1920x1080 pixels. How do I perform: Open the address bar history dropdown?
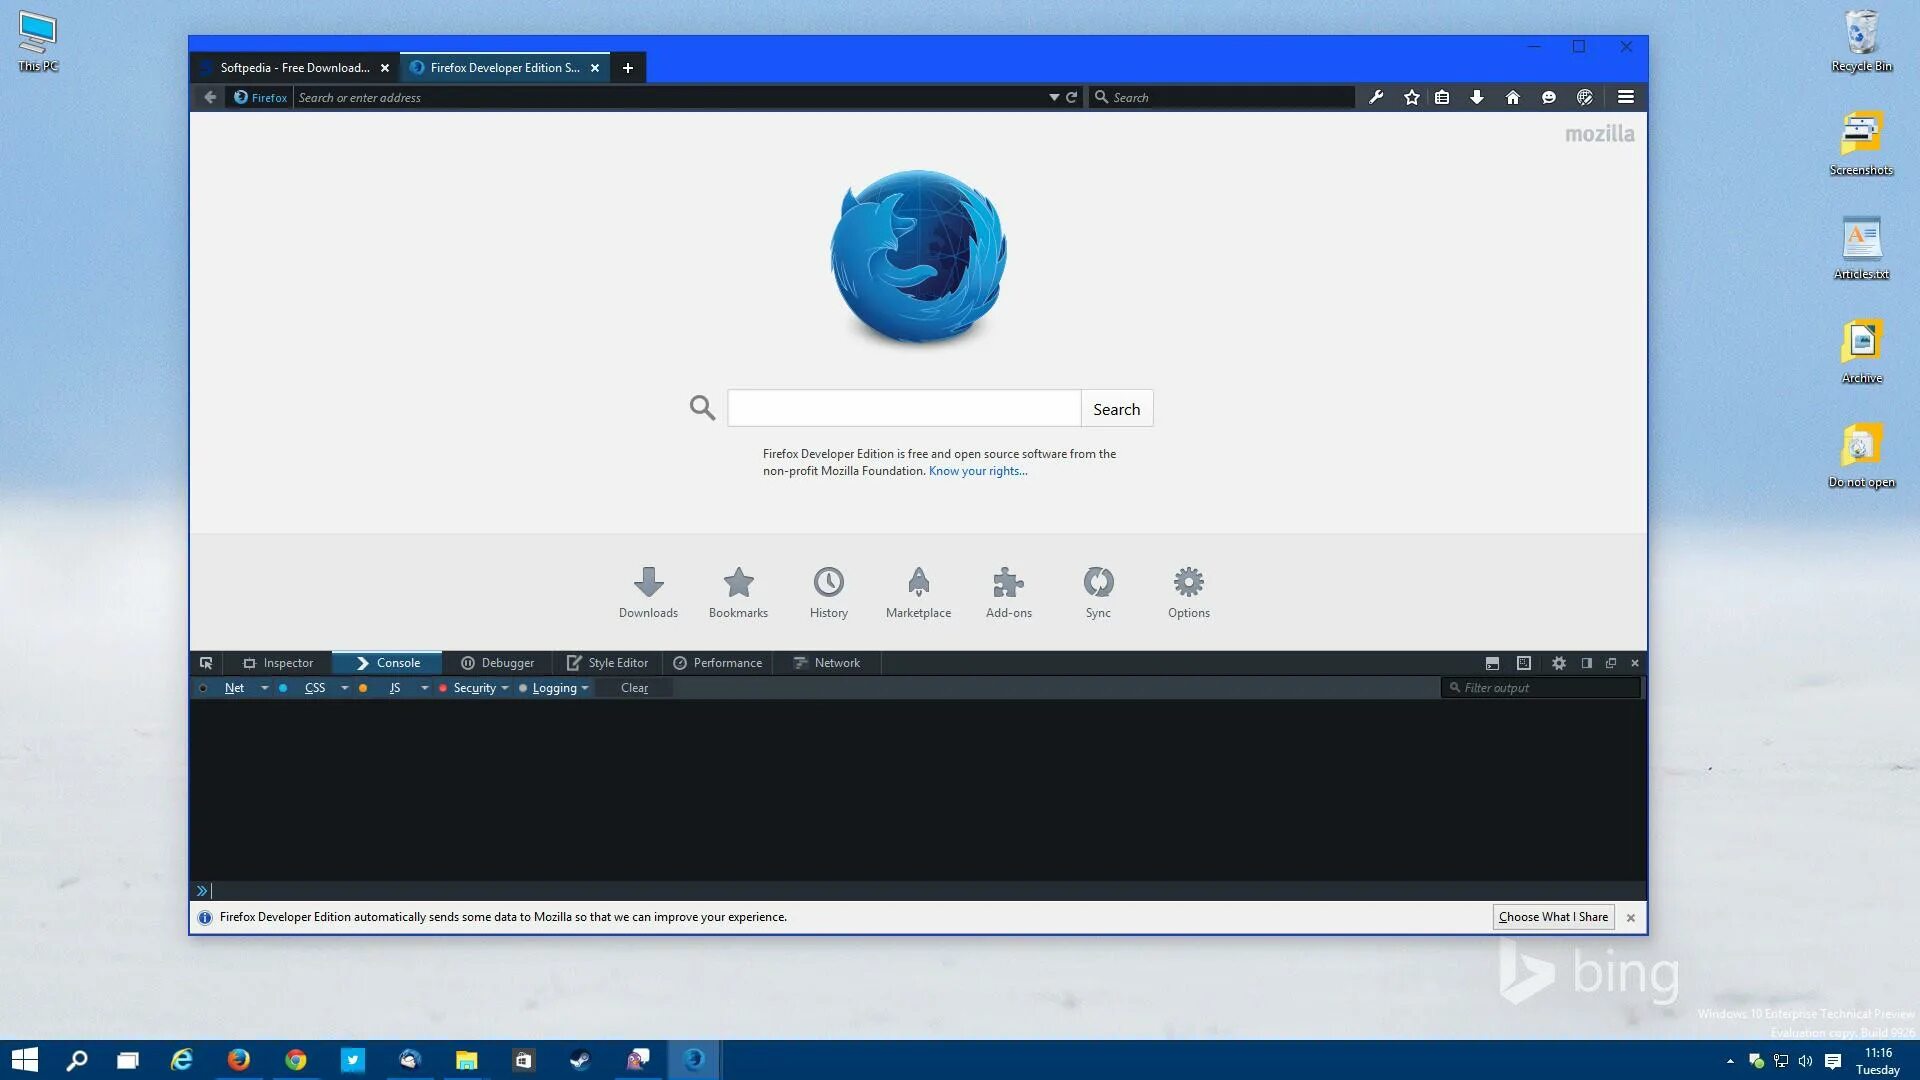click(1053, 97)
